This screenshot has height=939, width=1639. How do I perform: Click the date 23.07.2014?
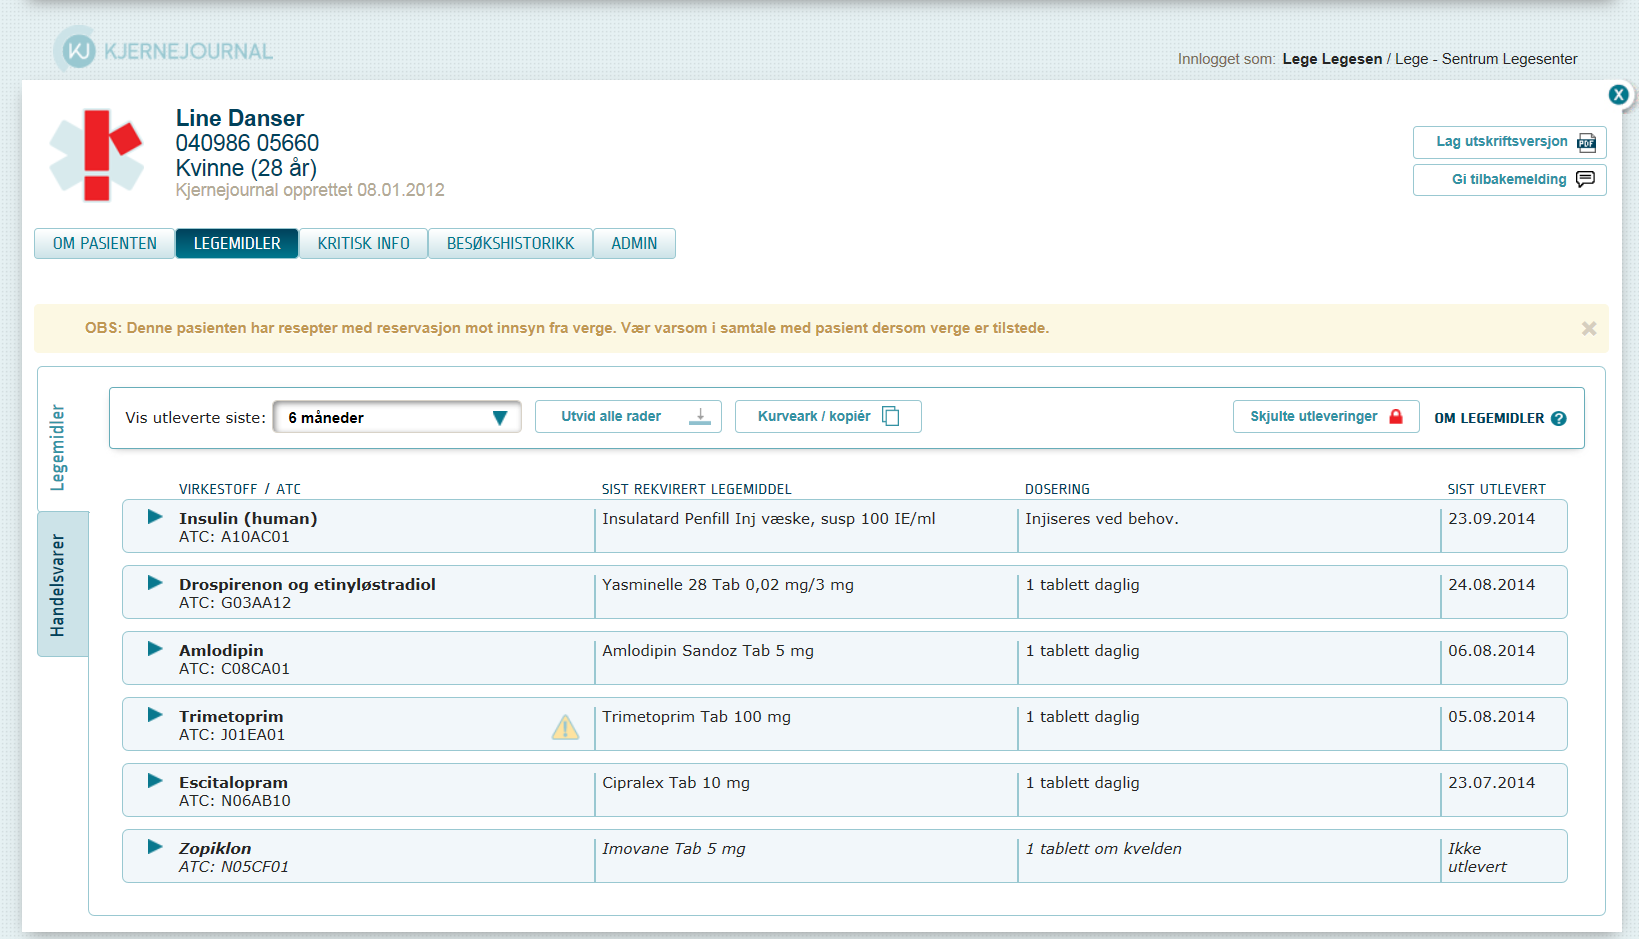click(1491, 783)
